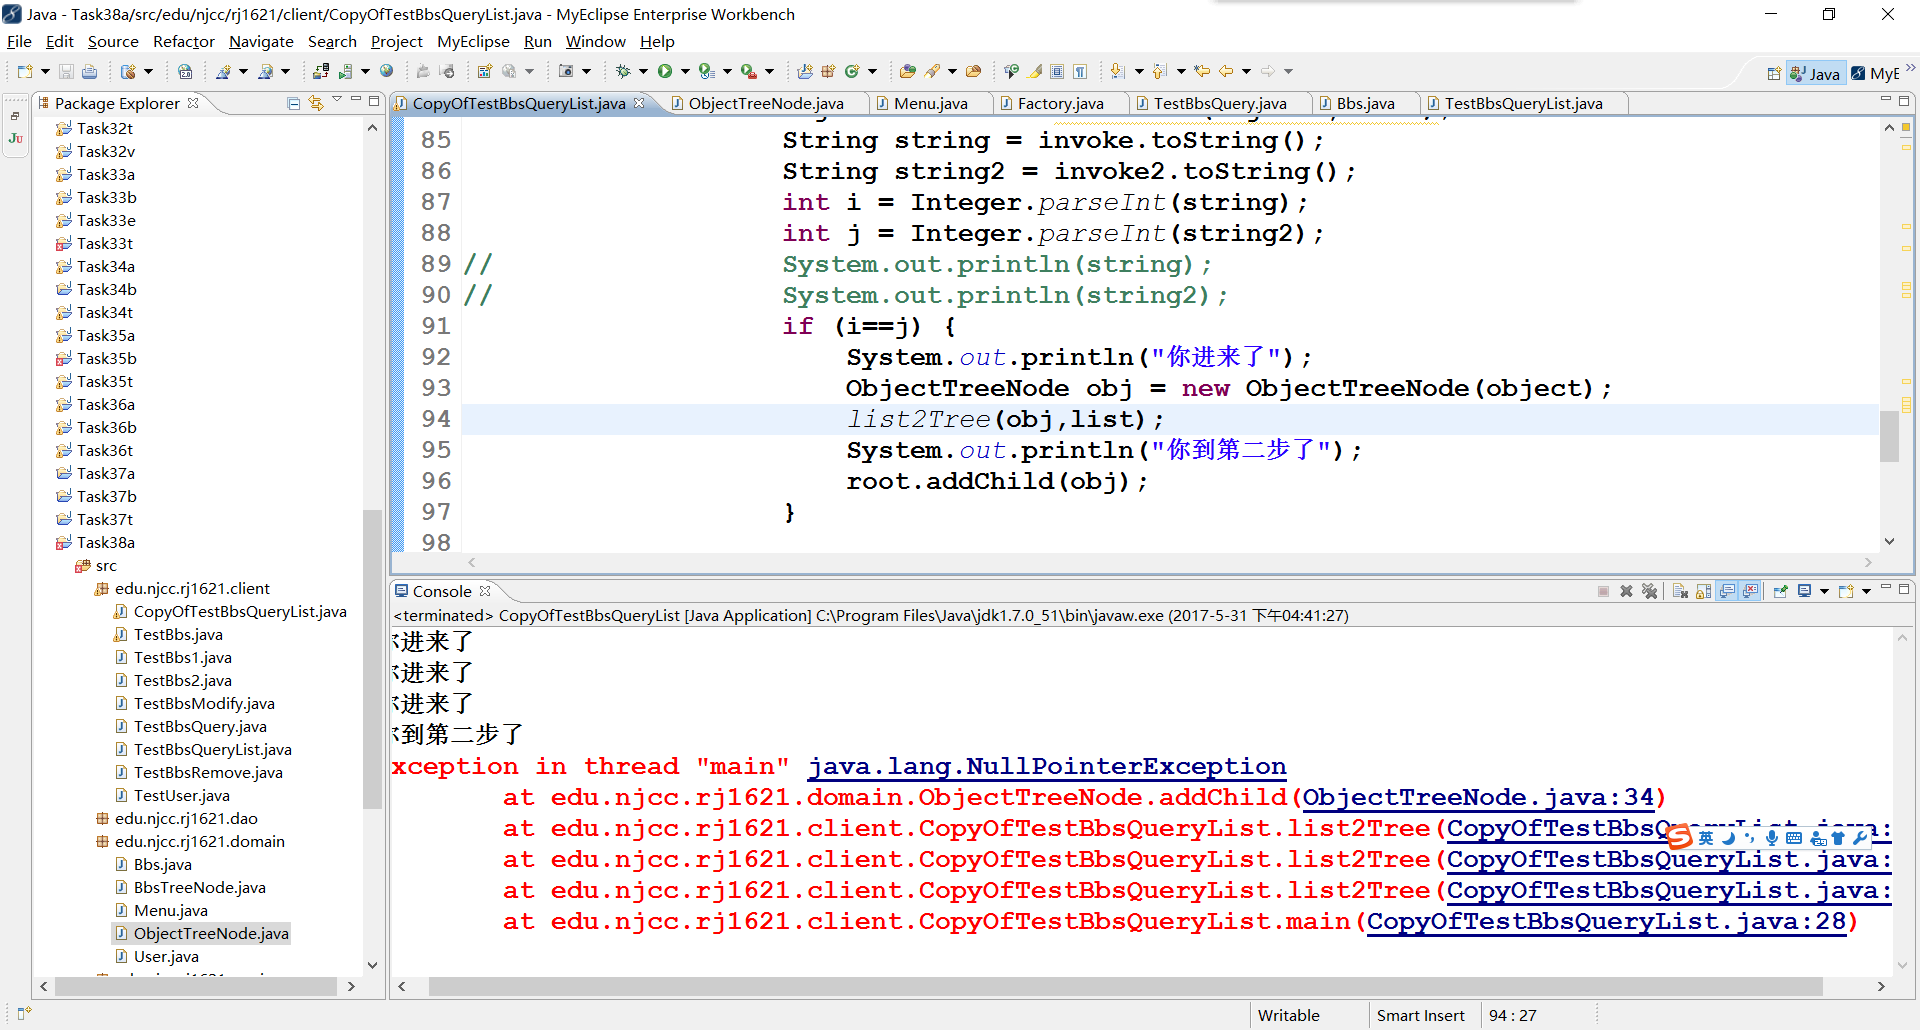This screenshot has width=1920, height=1030.
Task: Switch to the ObjectTreeNode.java editor tab
Action: pos(765,103)
